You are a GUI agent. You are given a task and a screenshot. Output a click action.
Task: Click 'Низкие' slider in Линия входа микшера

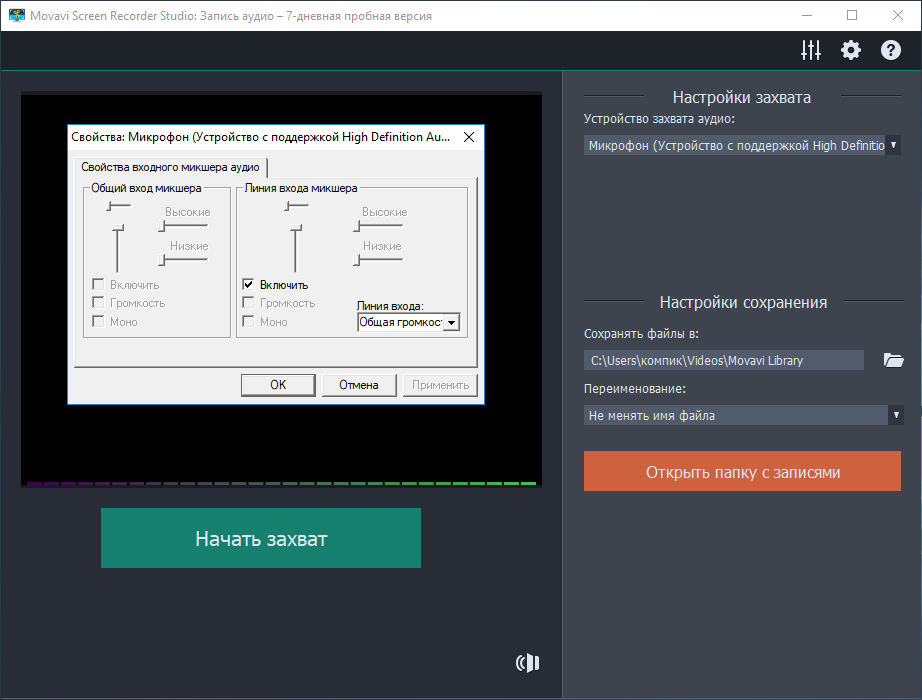pyautogui.click(x=378, y=260)
